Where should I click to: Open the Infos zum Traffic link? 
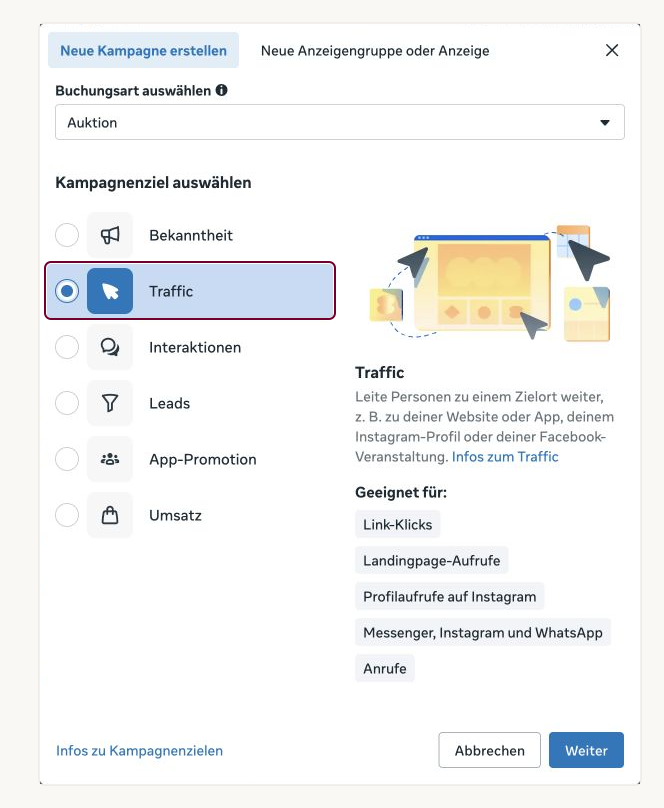click(505, 457)
